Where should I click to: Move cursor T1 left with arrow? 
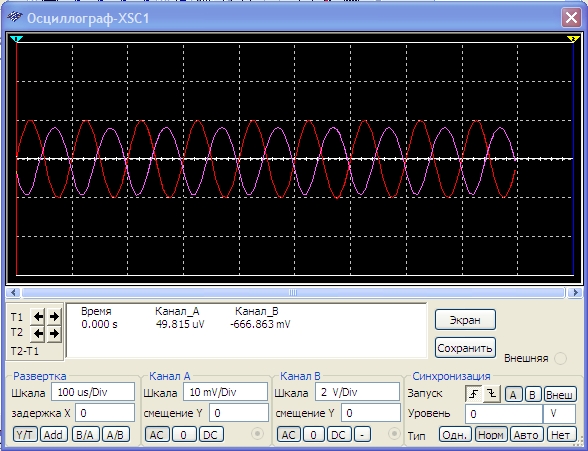38,317
